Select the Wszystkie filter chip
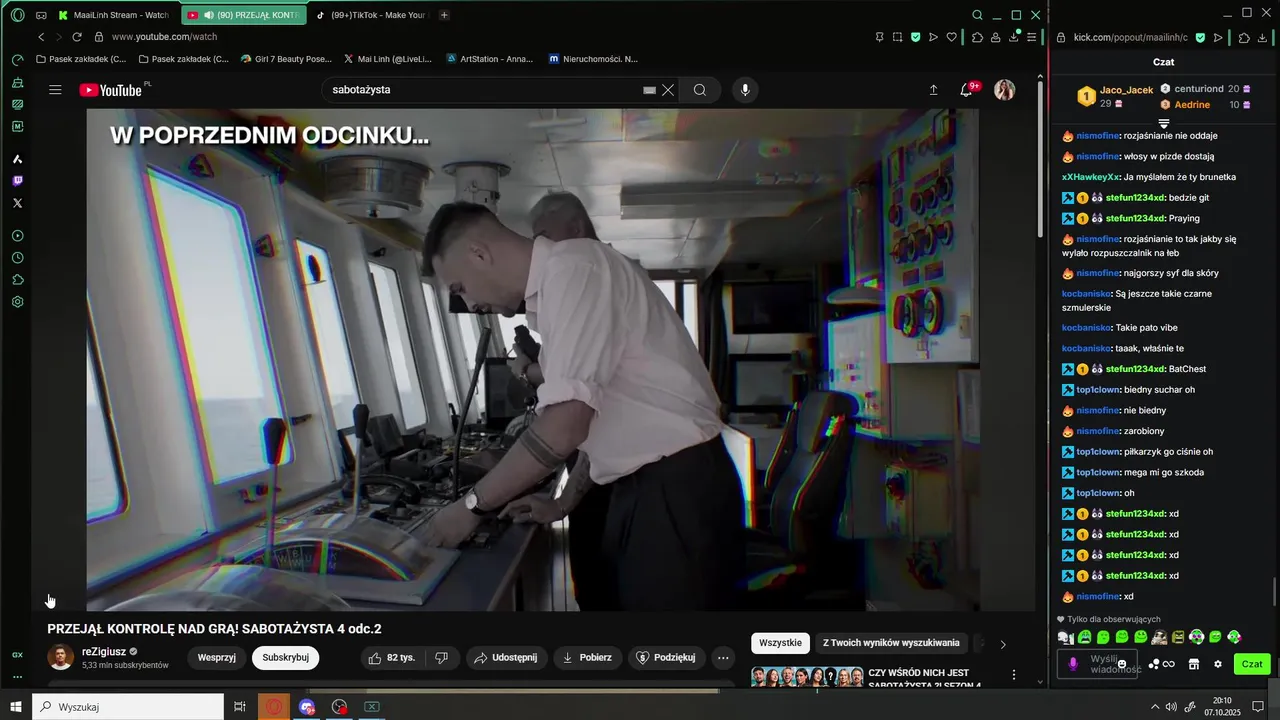The image size is (1280, 720). 781,643
